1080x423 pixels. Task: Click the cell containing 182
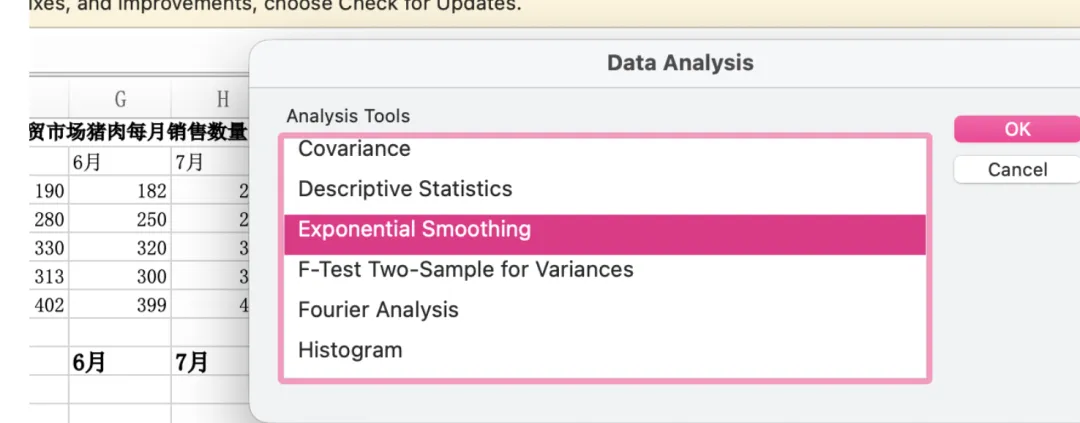click(x=120, y=191)
